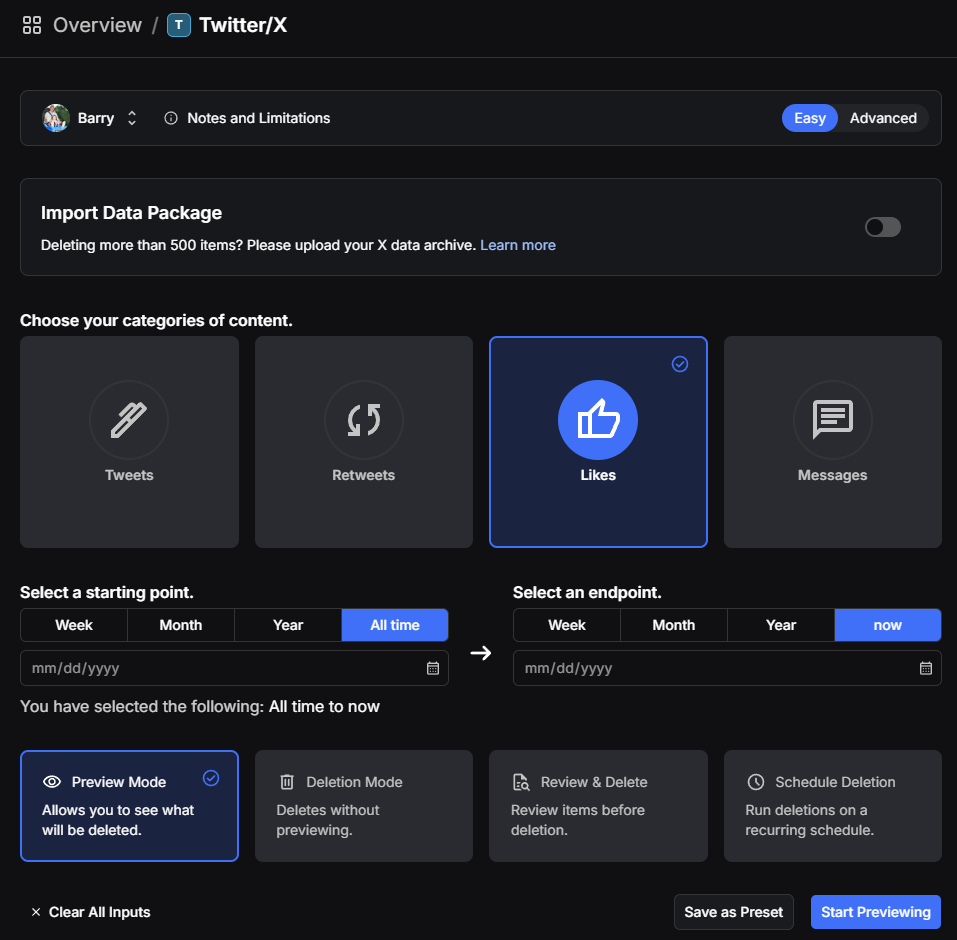Click the Allows you to see description

pyautogui.click(x=118, y=820)
